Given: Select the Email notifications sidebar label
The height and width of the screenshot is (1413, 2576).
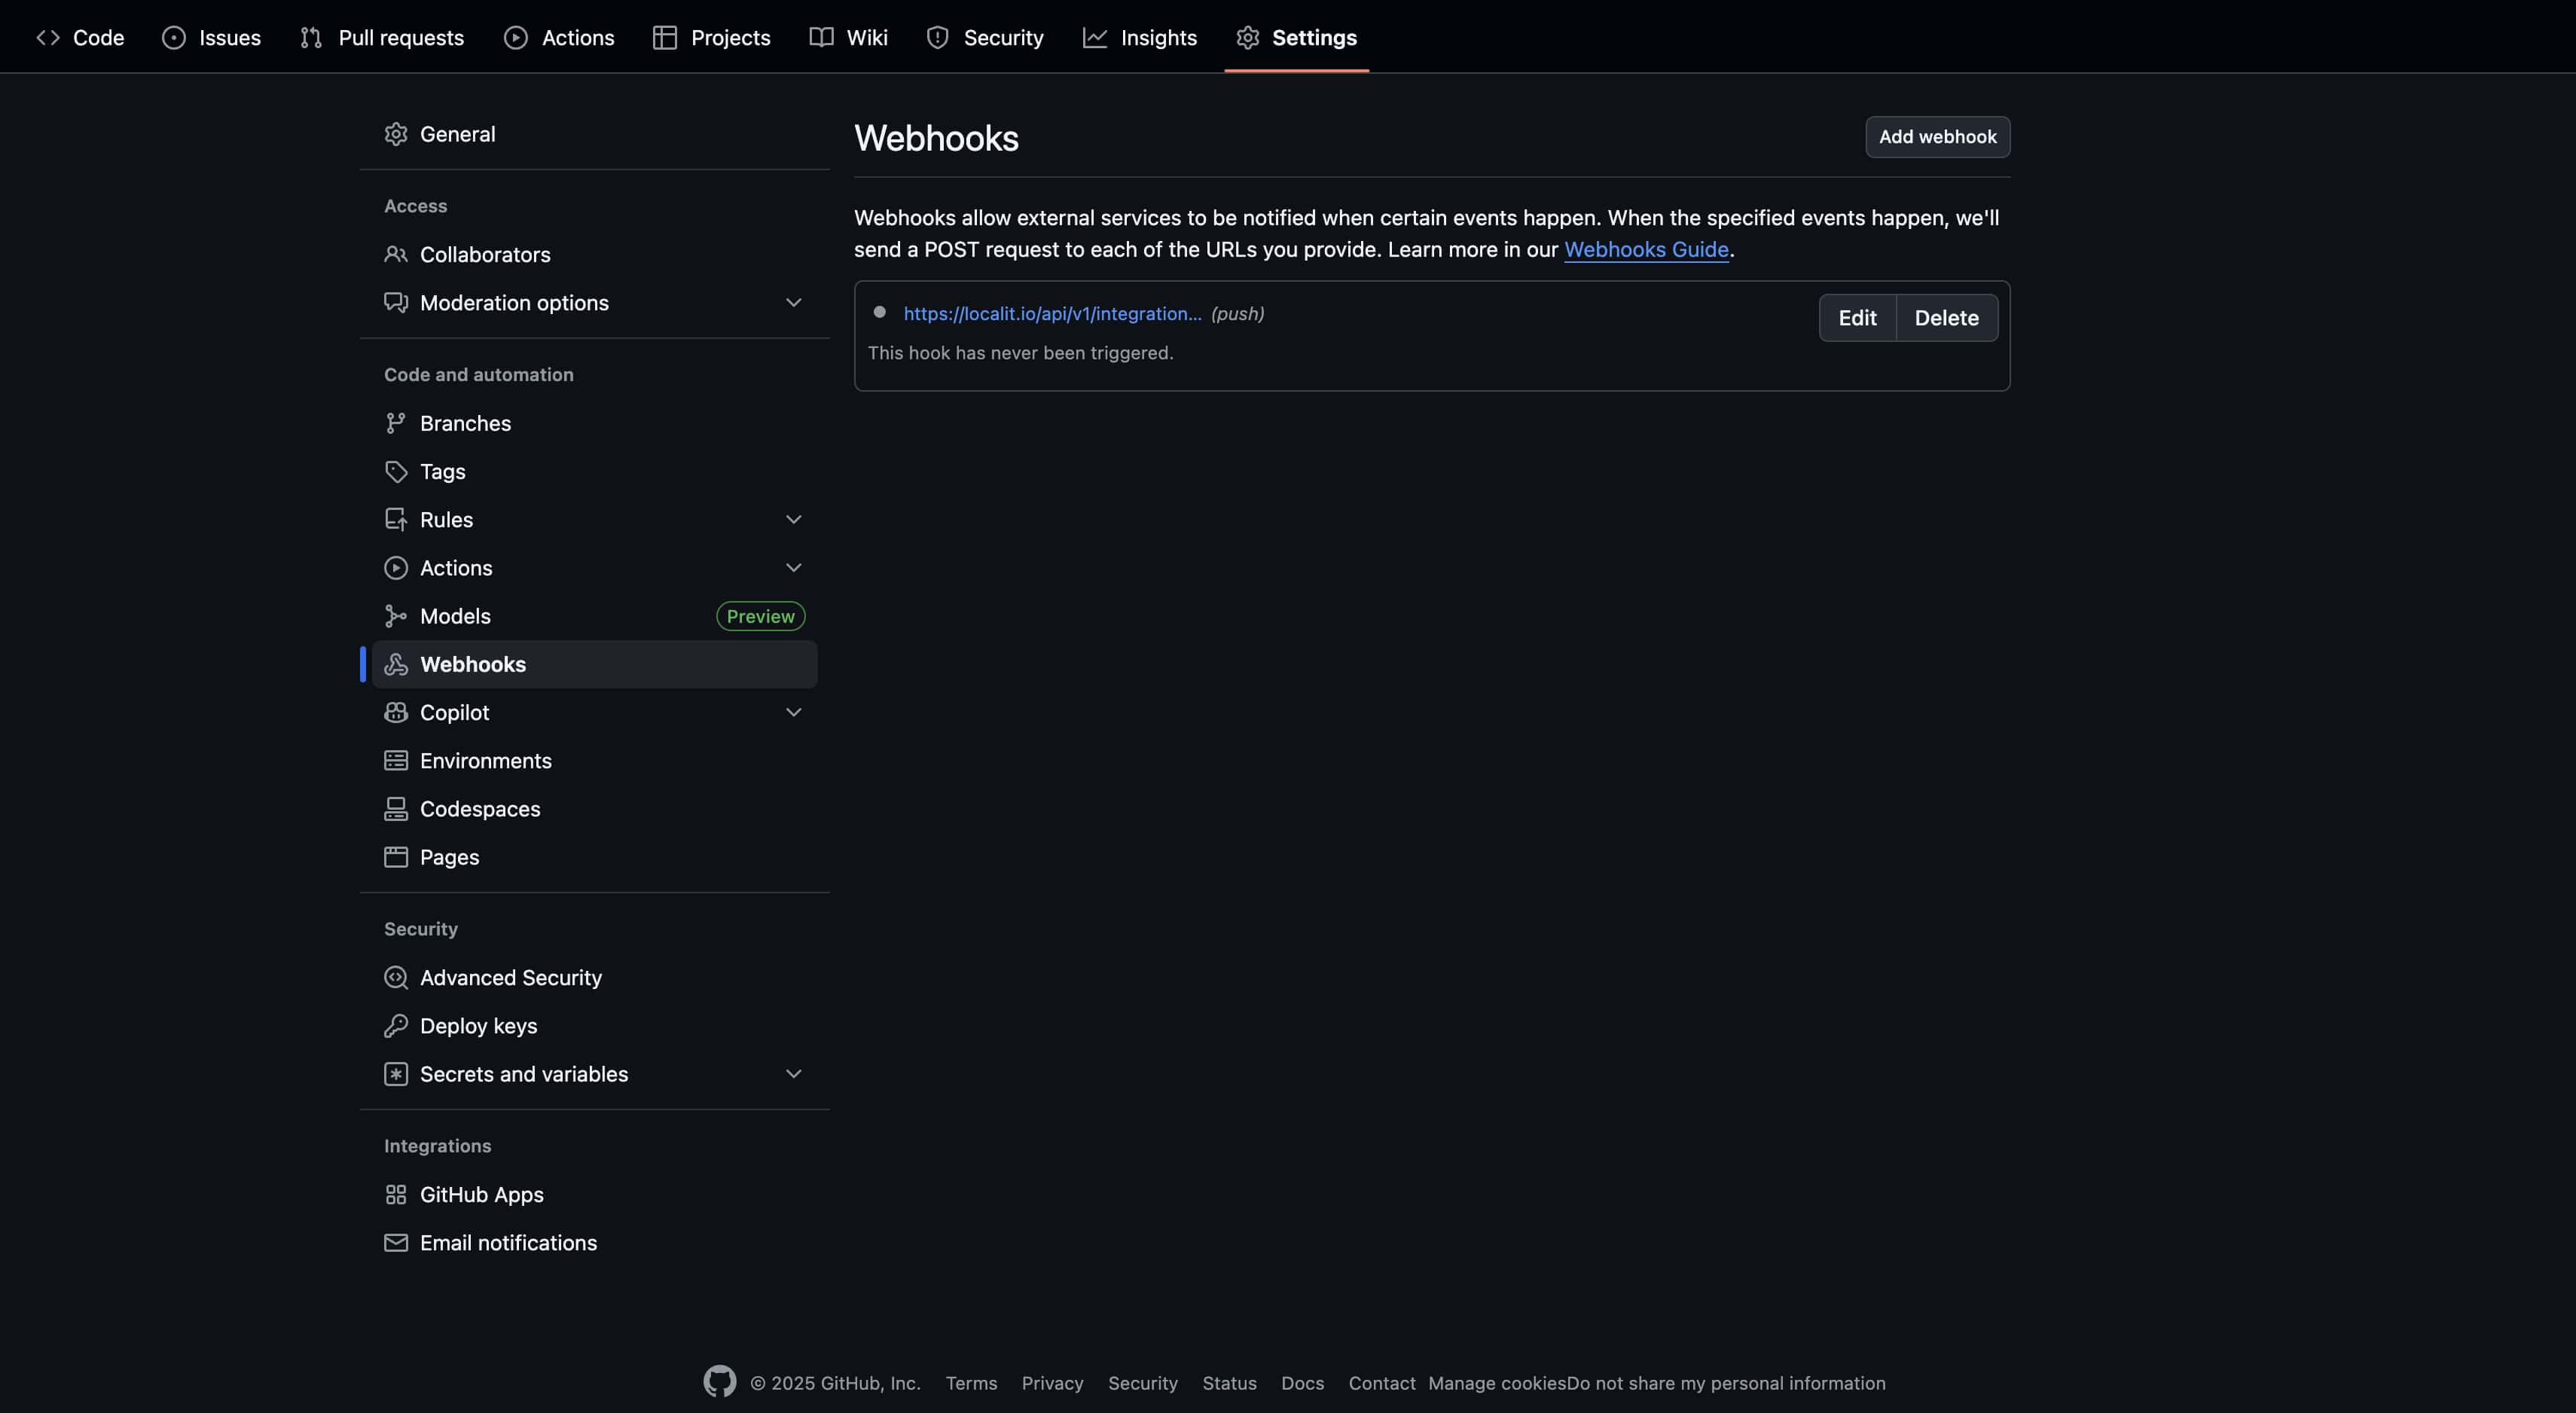Looking at the screenshot, I should 508,1242.
